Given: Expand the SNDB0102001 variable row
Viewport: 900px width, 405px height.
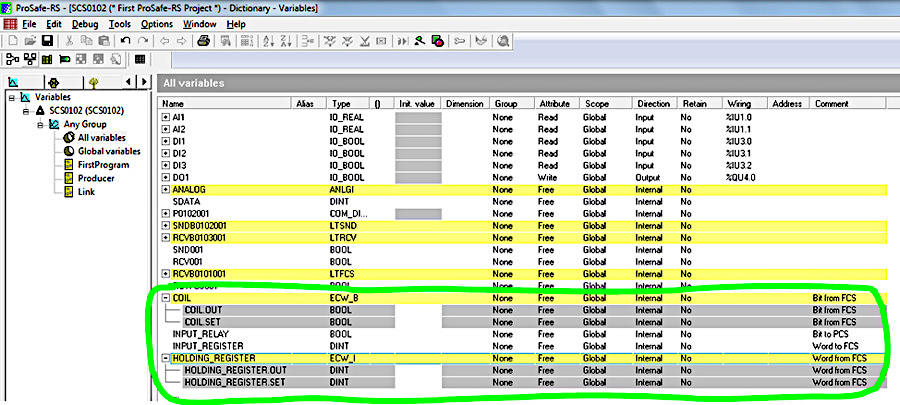Looking at the screenshot, I should pyautogui.click(x=165, y=225).
